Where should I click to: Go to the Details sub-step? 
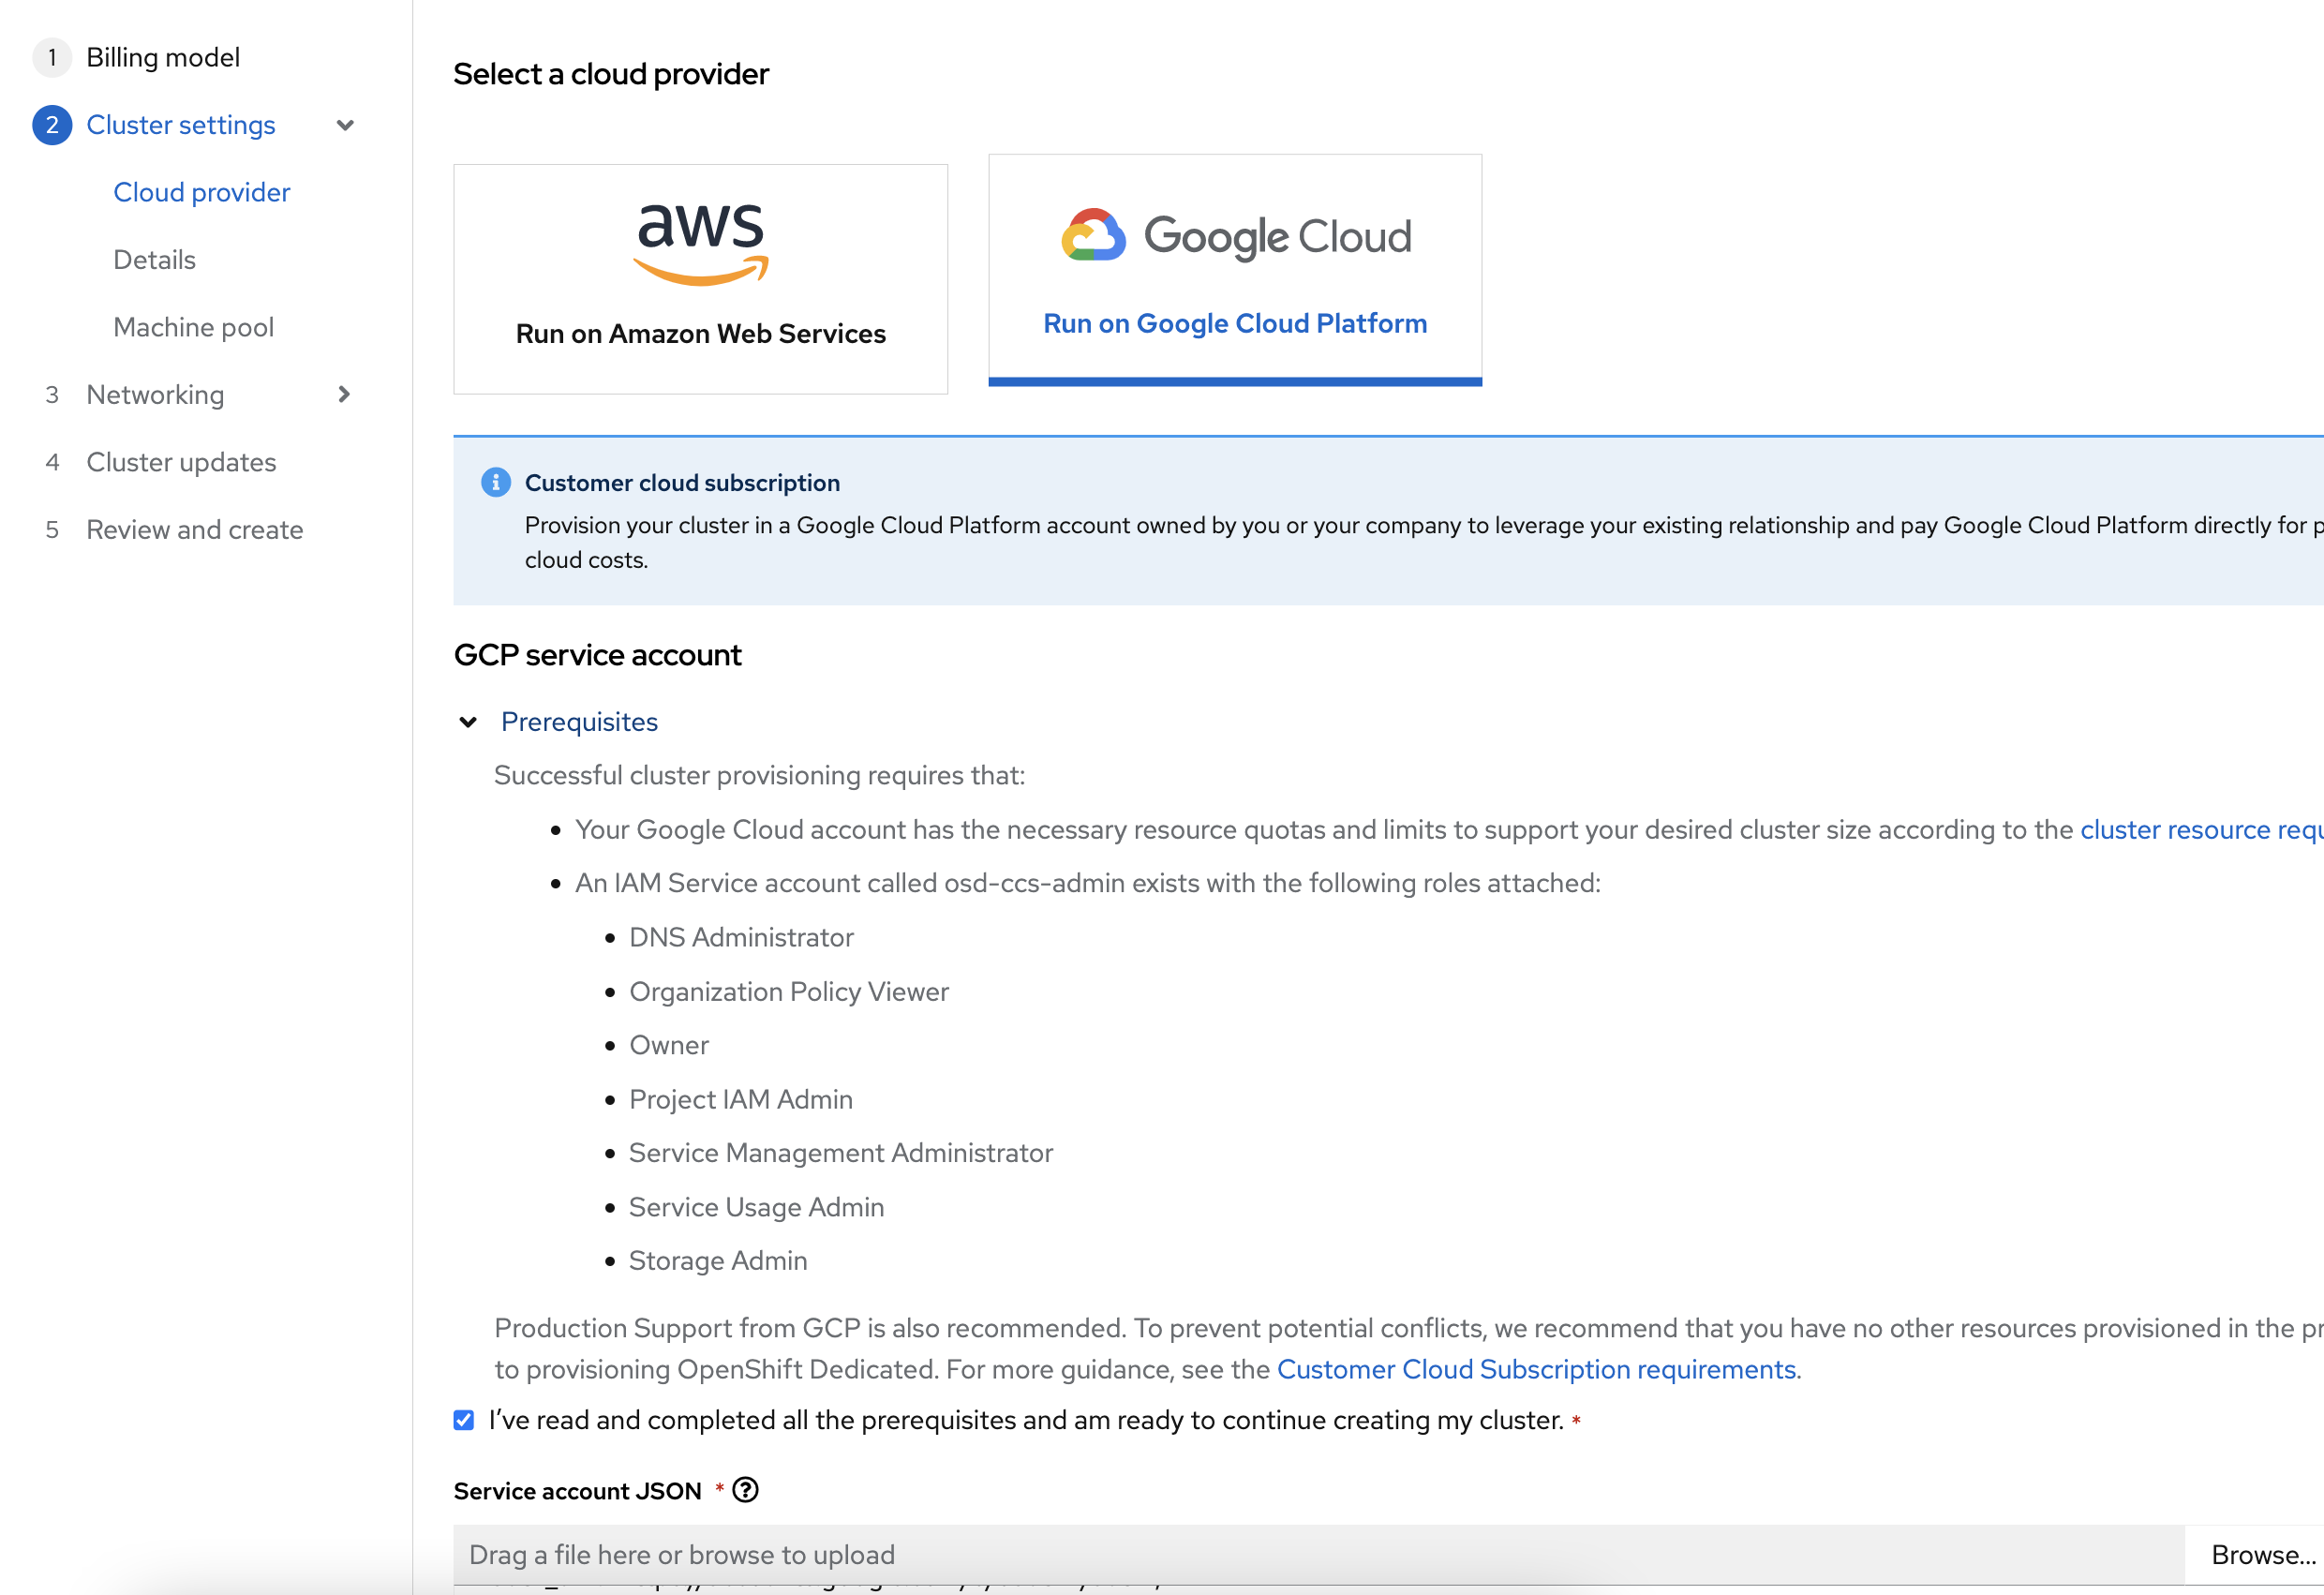coord(154,260)
